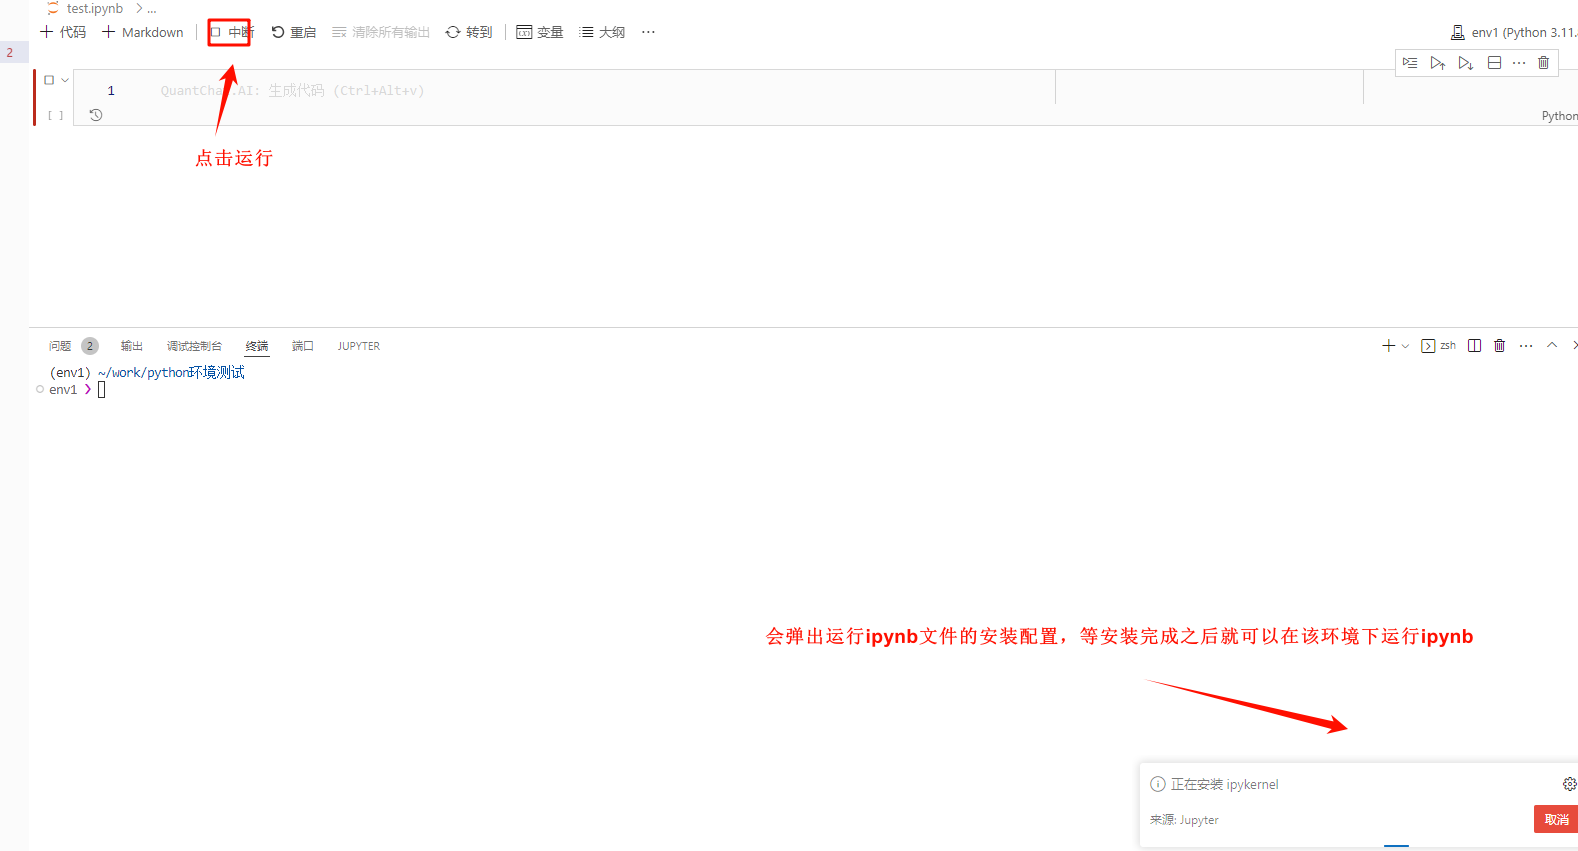Switch to the 问题 problems tab
The width and height of the screenshot is (1578, 851).
pos(60,346)
